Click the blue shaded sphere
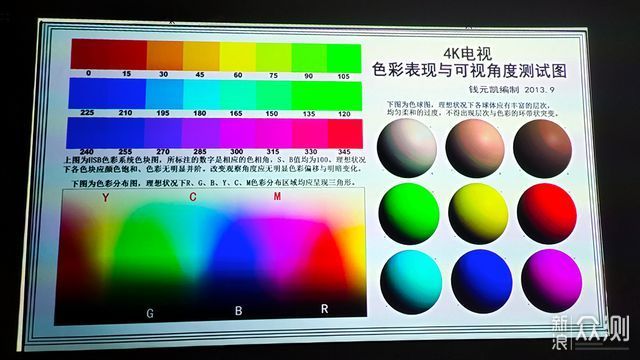The width and height of the screenshot is (640, 360). click(x=482, y=282)
